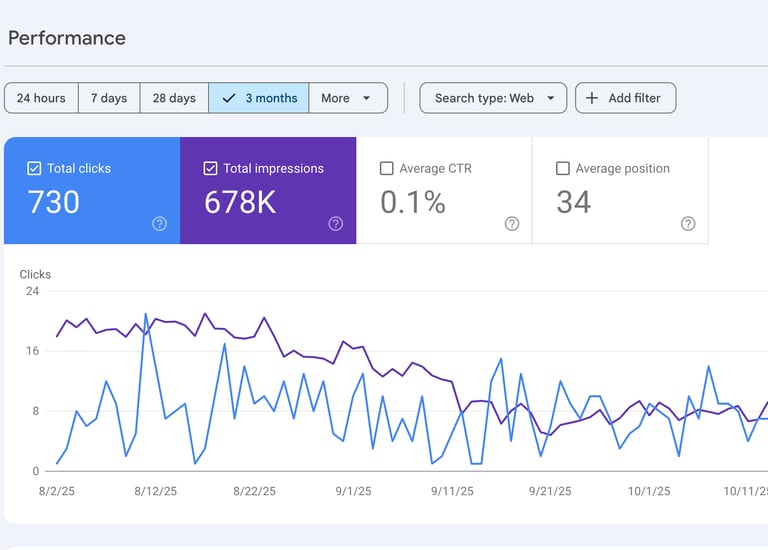Expand the More date range dropdown
768x550 pixels.
tap(347, 98)
